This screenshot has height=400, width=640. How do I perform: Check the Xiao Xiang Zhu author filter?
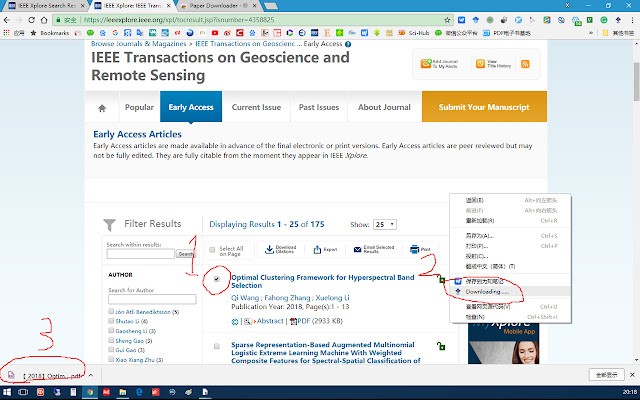[111, 359]
